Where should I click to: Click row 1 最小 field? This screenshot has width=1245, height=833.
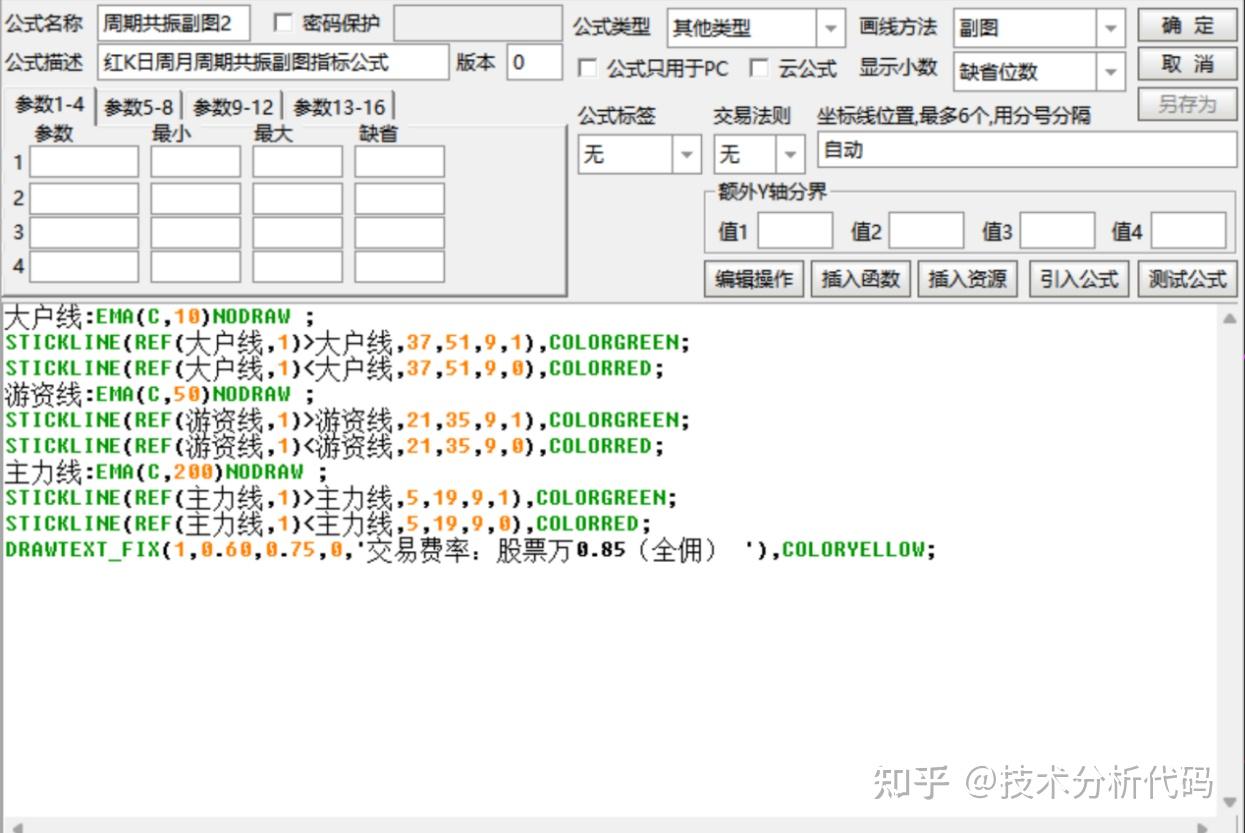tap(196, 162)
